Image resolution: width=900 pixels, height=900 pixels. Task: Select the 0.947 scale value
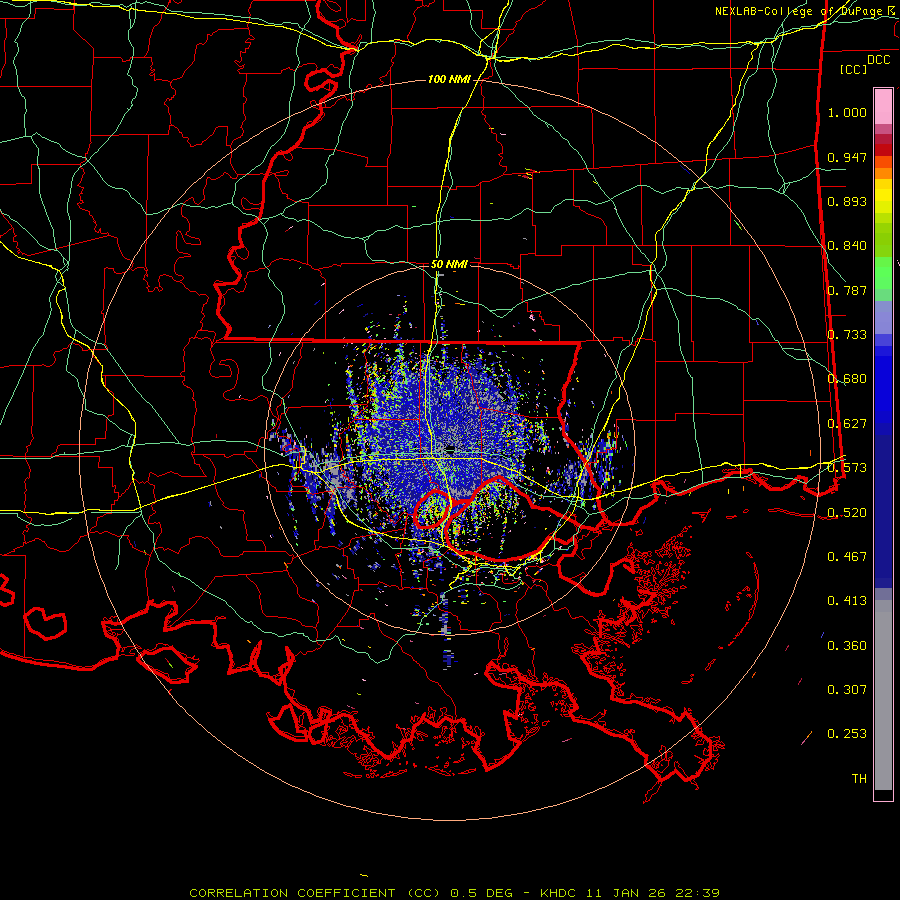(847, 157)
